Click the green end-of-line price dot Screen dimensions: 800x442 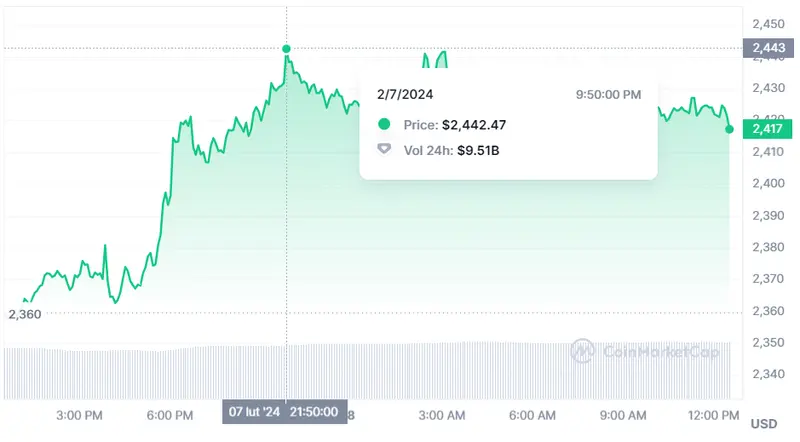[729, 129]
